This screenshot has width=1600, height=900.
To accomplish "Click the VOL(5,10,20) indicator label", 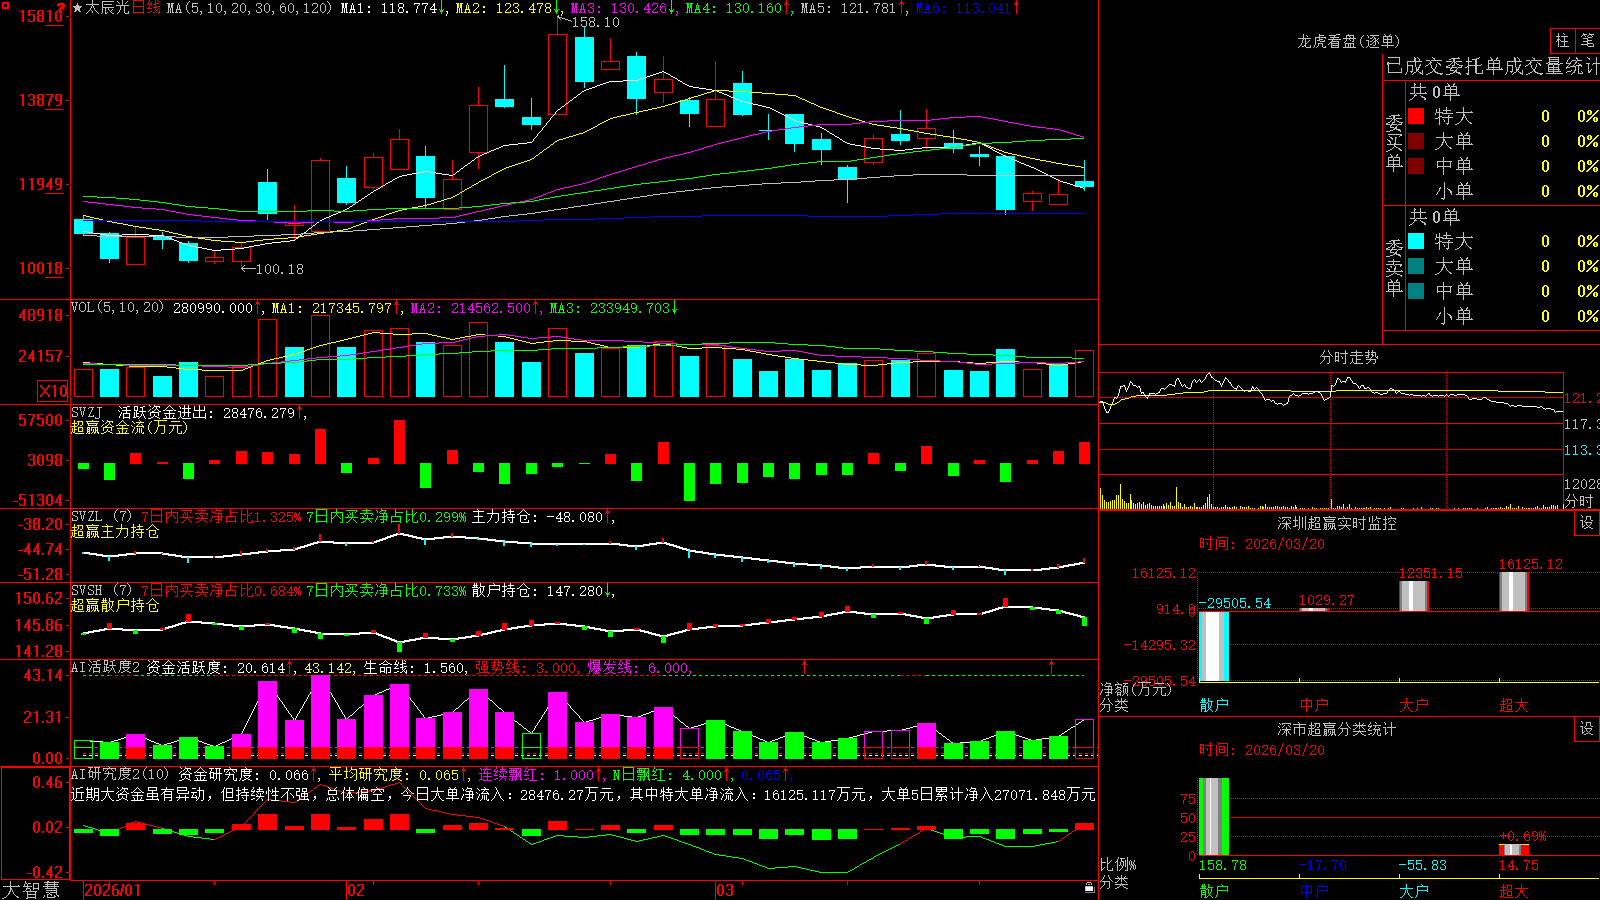I will (x=117, y=308).
